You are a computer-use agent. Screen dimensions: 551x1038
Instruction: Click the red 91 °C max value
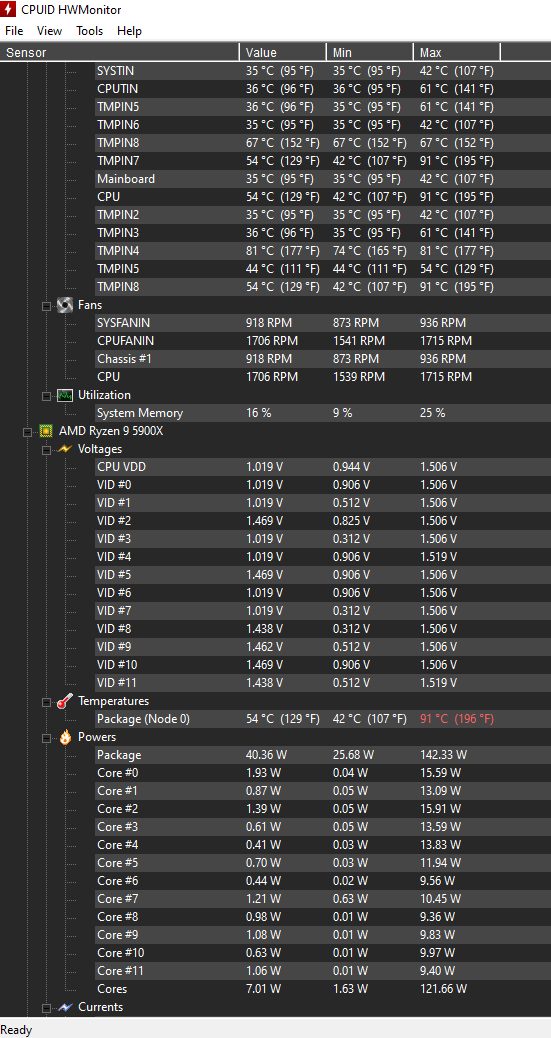[457, 719]
